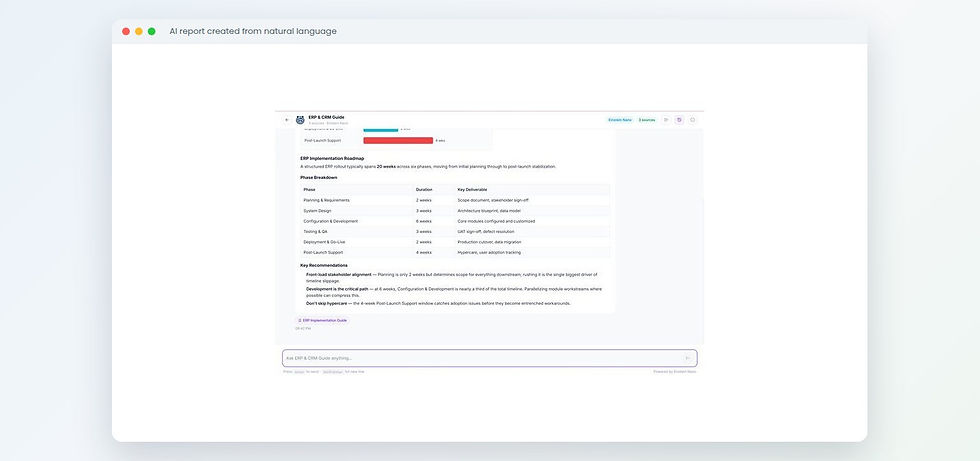Viewport: 980px width, 461px height.
Task: Select the Testing & QA cell
Action: (315, 232)
